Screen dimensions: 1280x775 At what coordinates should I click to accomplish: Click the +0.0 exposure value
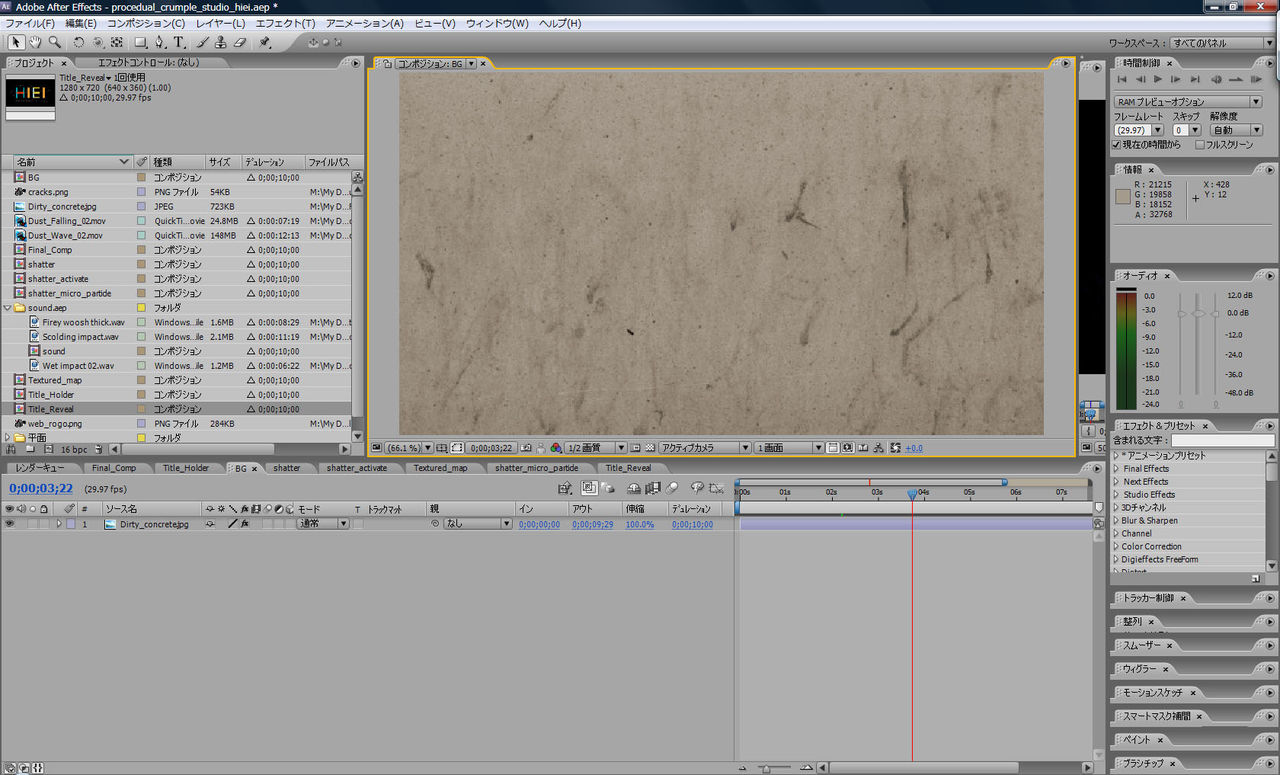[914, 448]
